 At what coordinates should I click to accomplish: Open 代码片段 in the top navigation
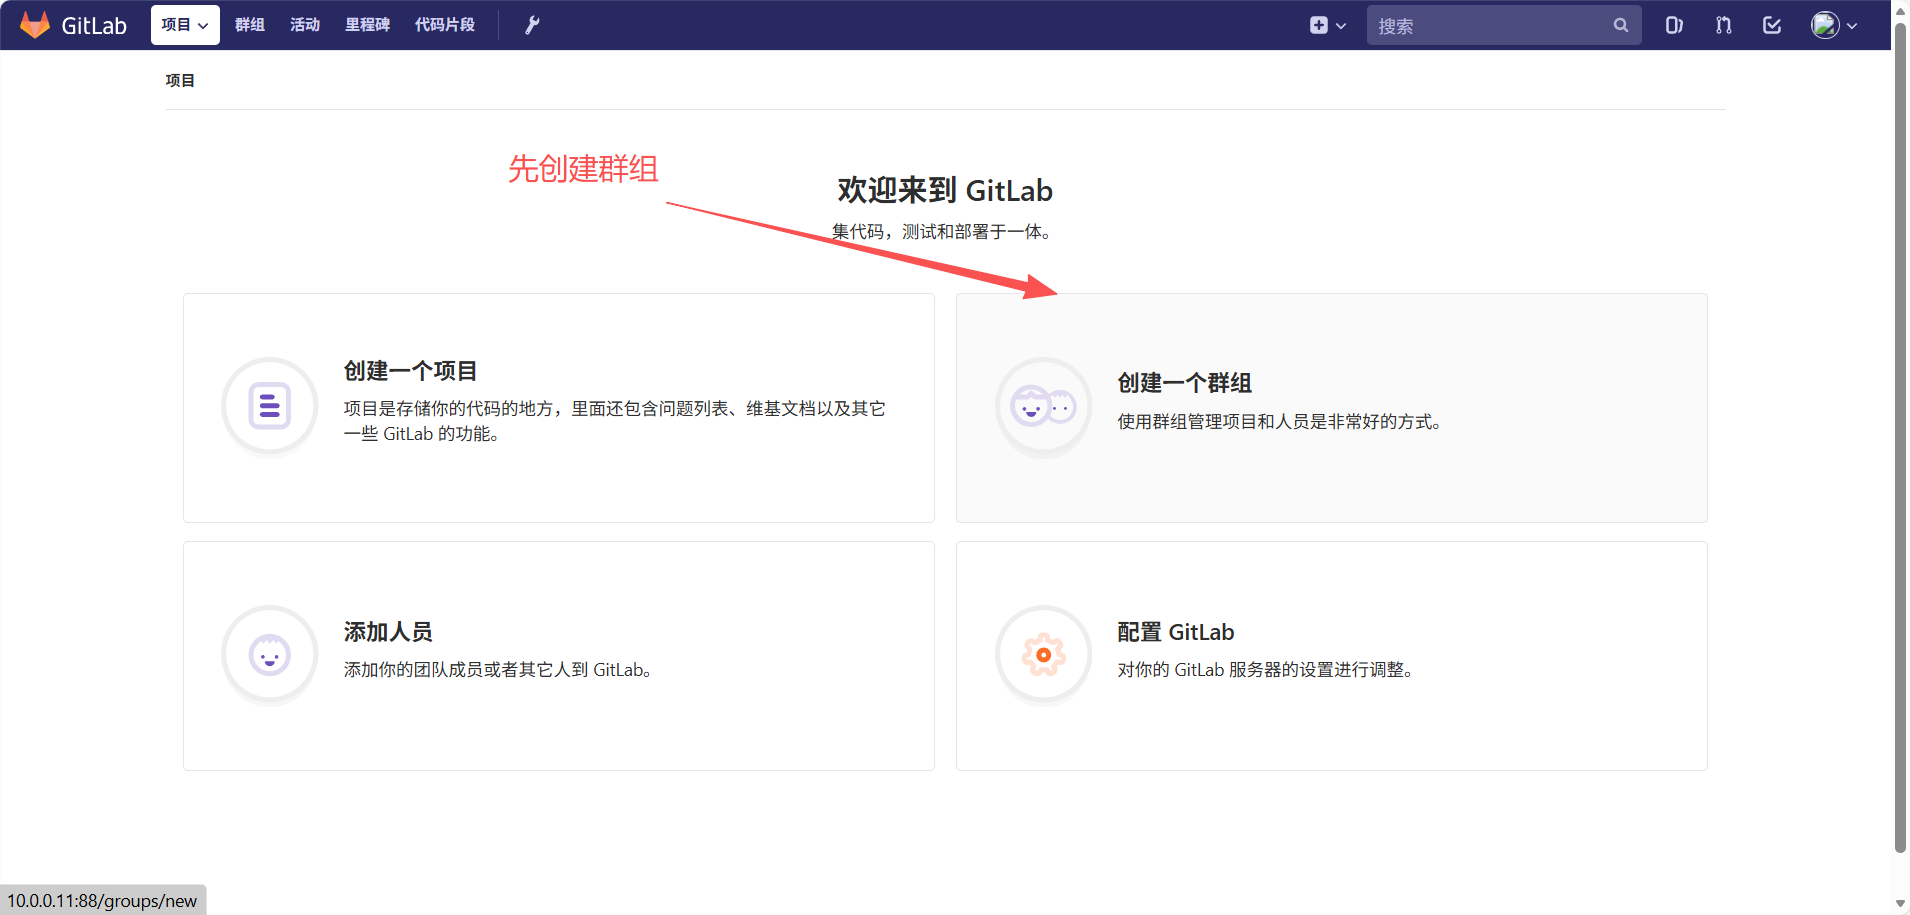445,25
